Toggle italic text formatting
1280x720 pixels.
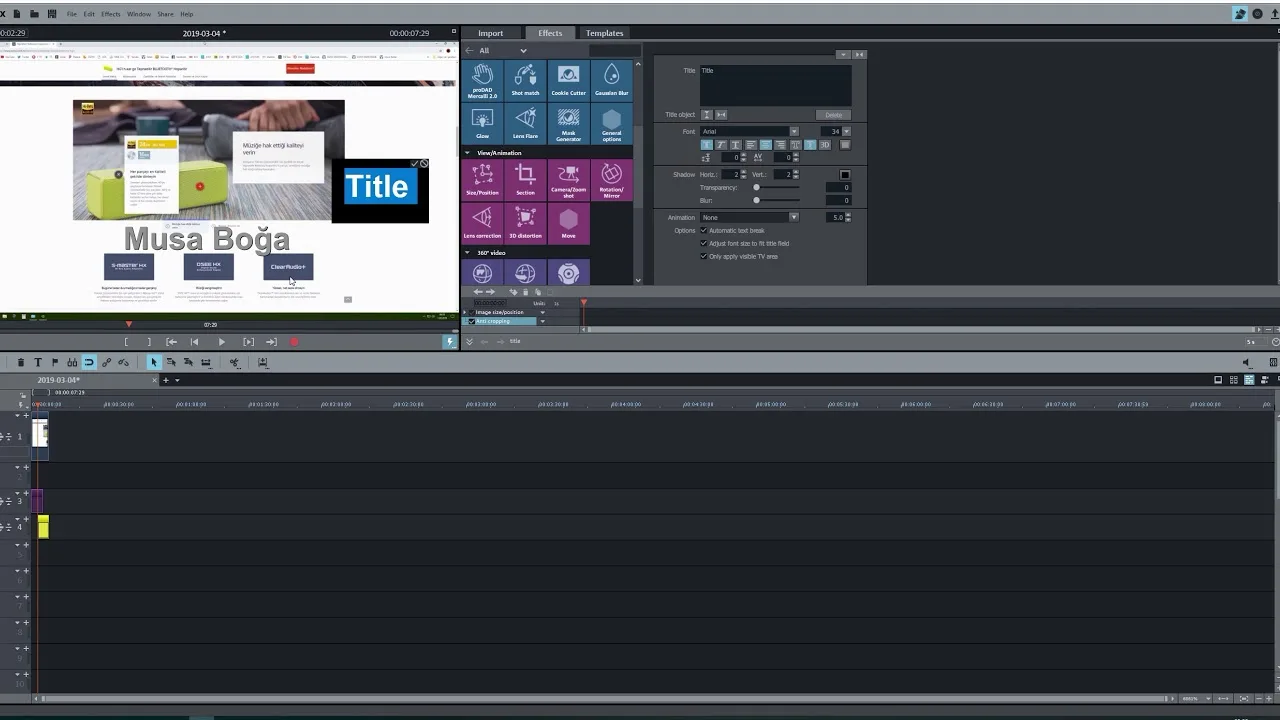(x=721, y=145)
